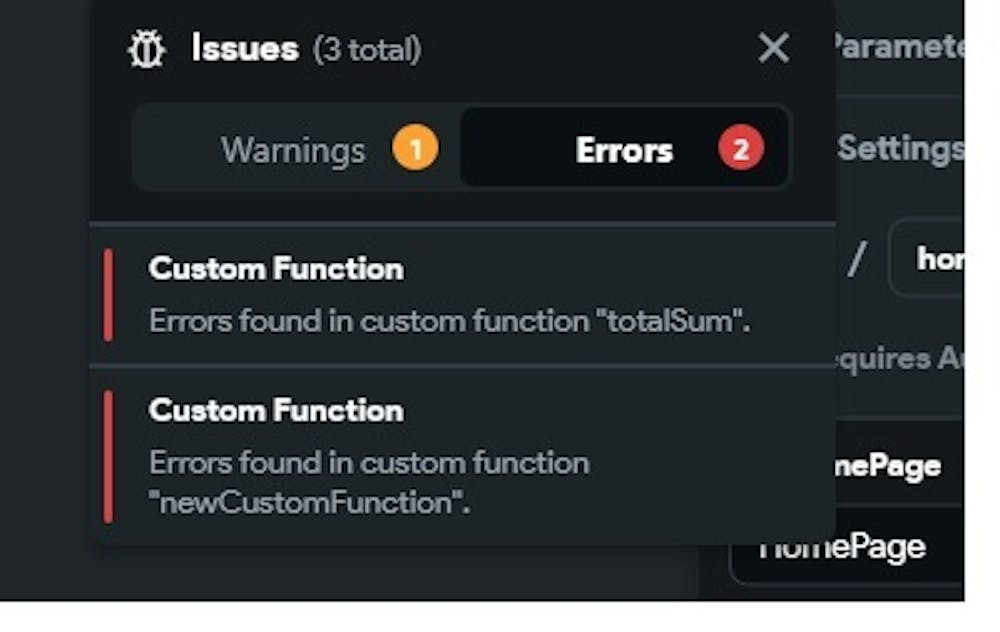1000x632 pixels.
Task: Open the newCustomFunction error message
Action: tap(369, 482)
